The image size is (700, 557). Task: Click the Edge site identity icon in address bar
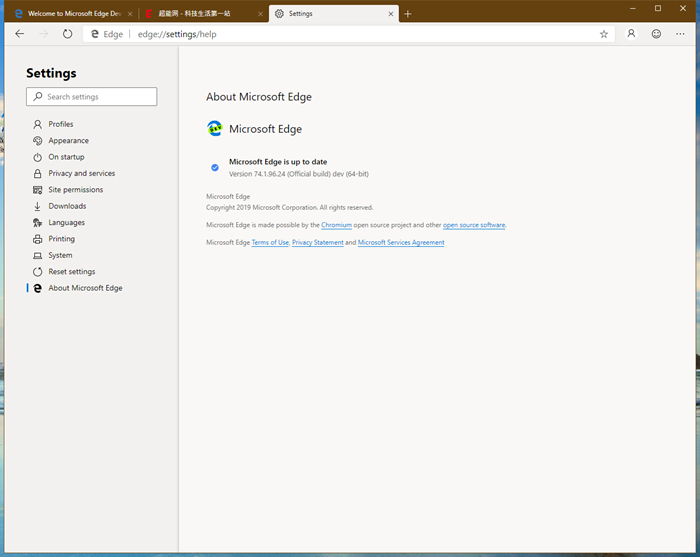95,34
